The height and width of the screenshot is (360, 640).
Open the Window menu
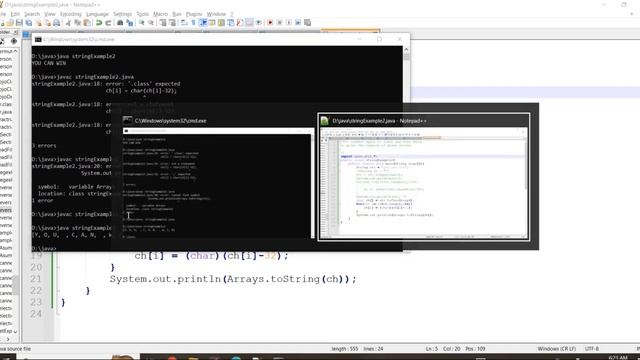click(216, 14)
